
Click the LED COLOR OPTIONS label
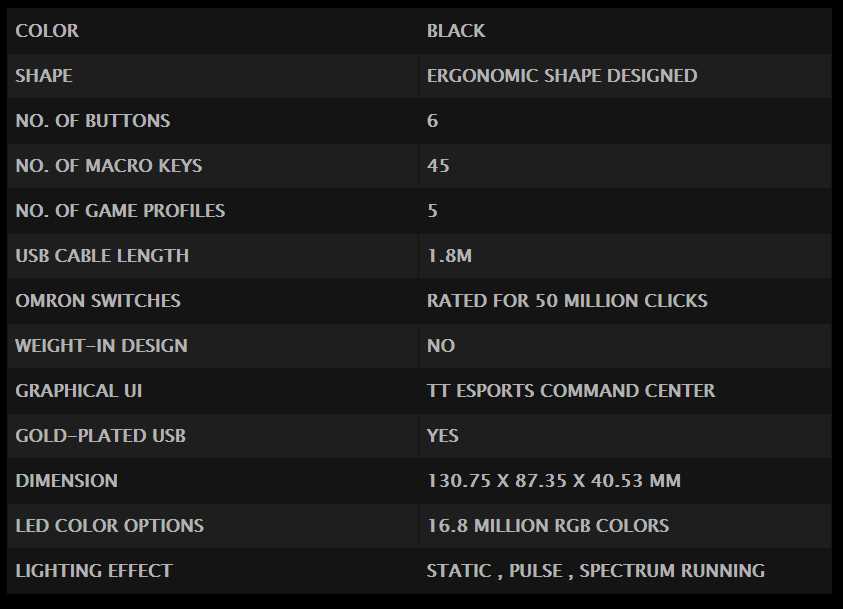click(110, 526)
